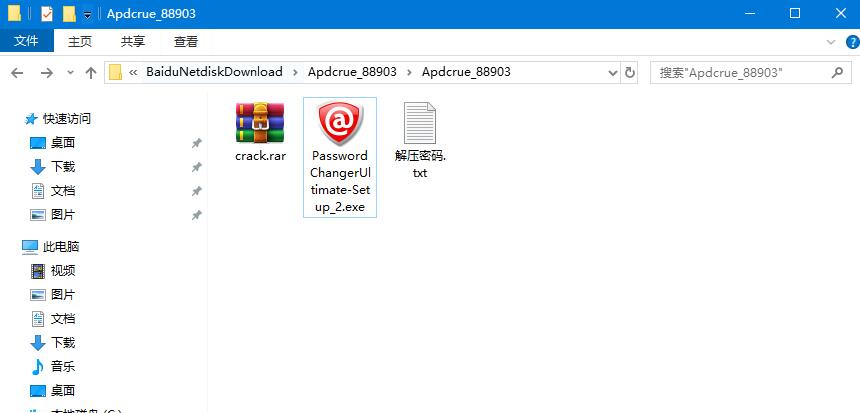Click the folder icon in address bar
This screenshot has height=413, width=860.
point(115,72)
